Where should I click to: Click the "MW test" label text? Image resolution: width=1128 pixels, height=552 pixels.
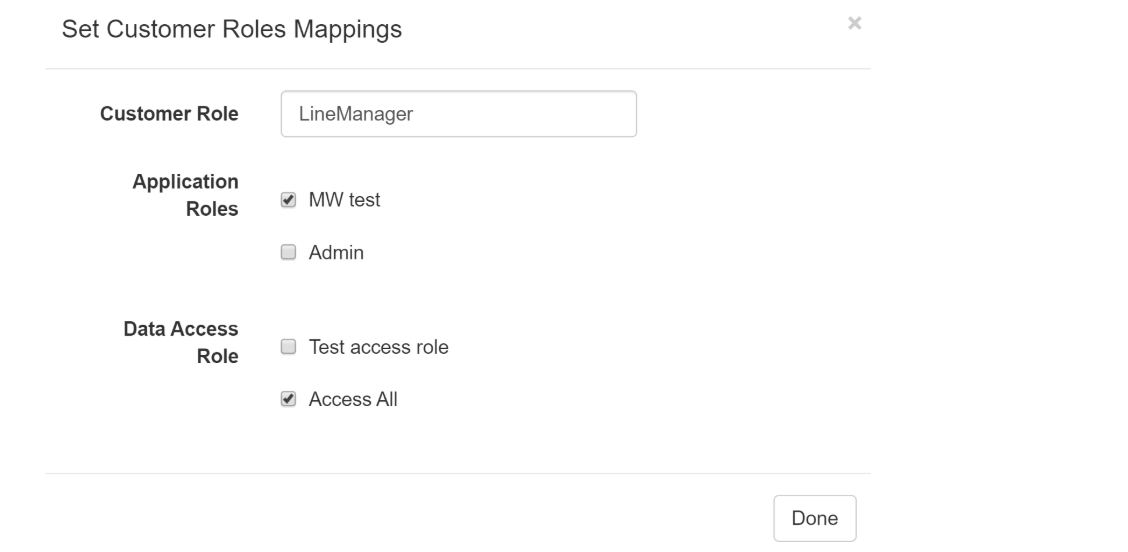click(x=344, y=200)
